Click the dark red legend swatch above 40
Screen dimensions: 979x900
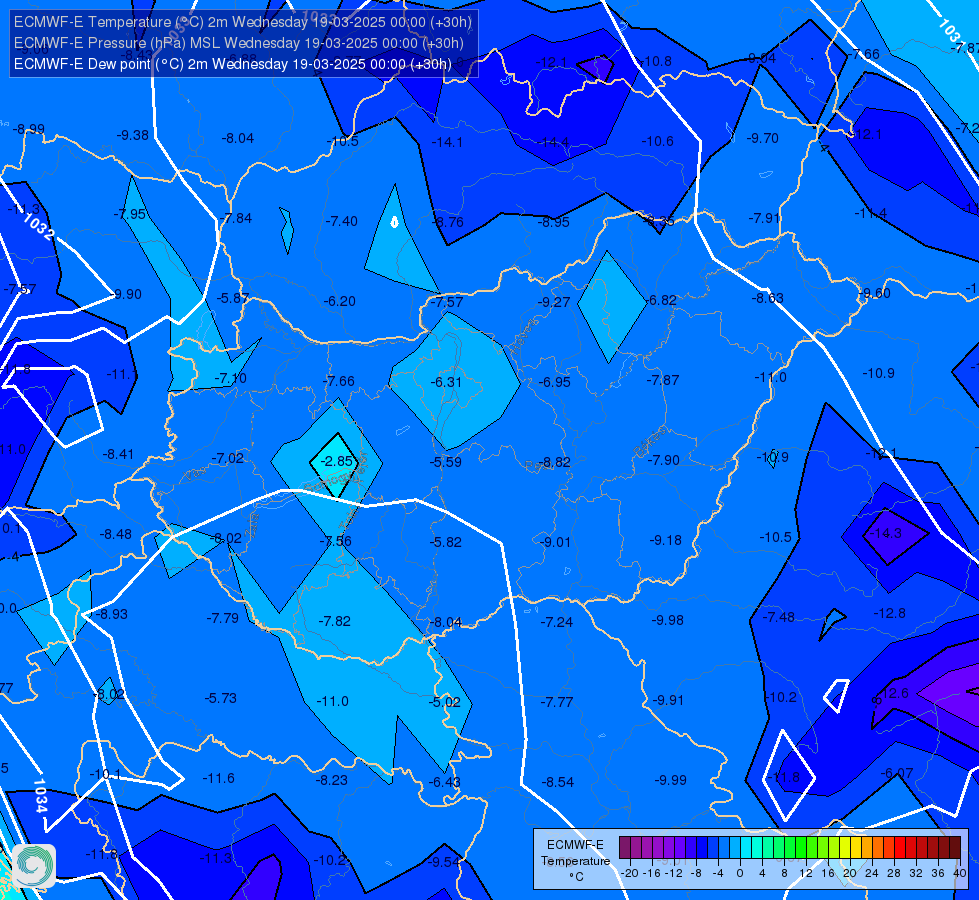[955, 848]
